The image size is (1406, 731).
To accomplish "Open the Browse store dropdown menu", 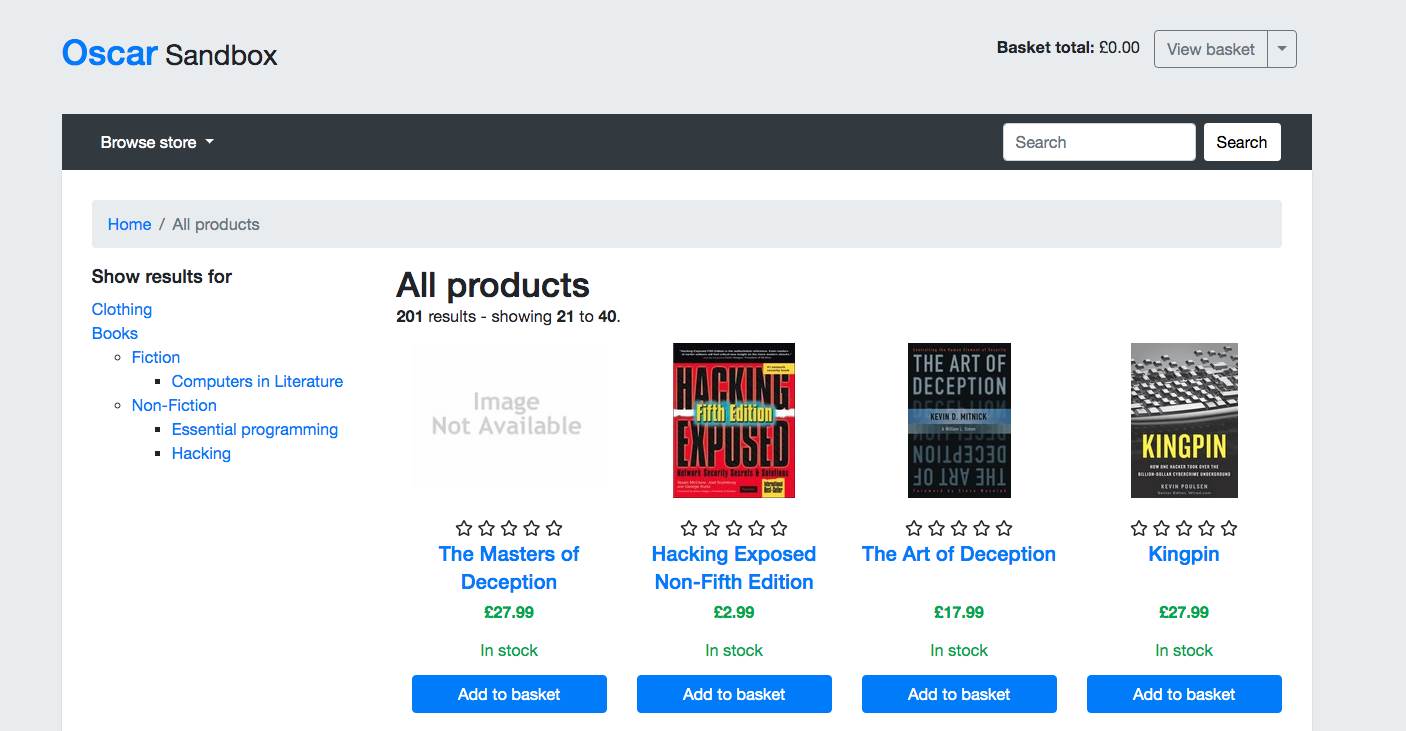I will [x=157, y=142].
